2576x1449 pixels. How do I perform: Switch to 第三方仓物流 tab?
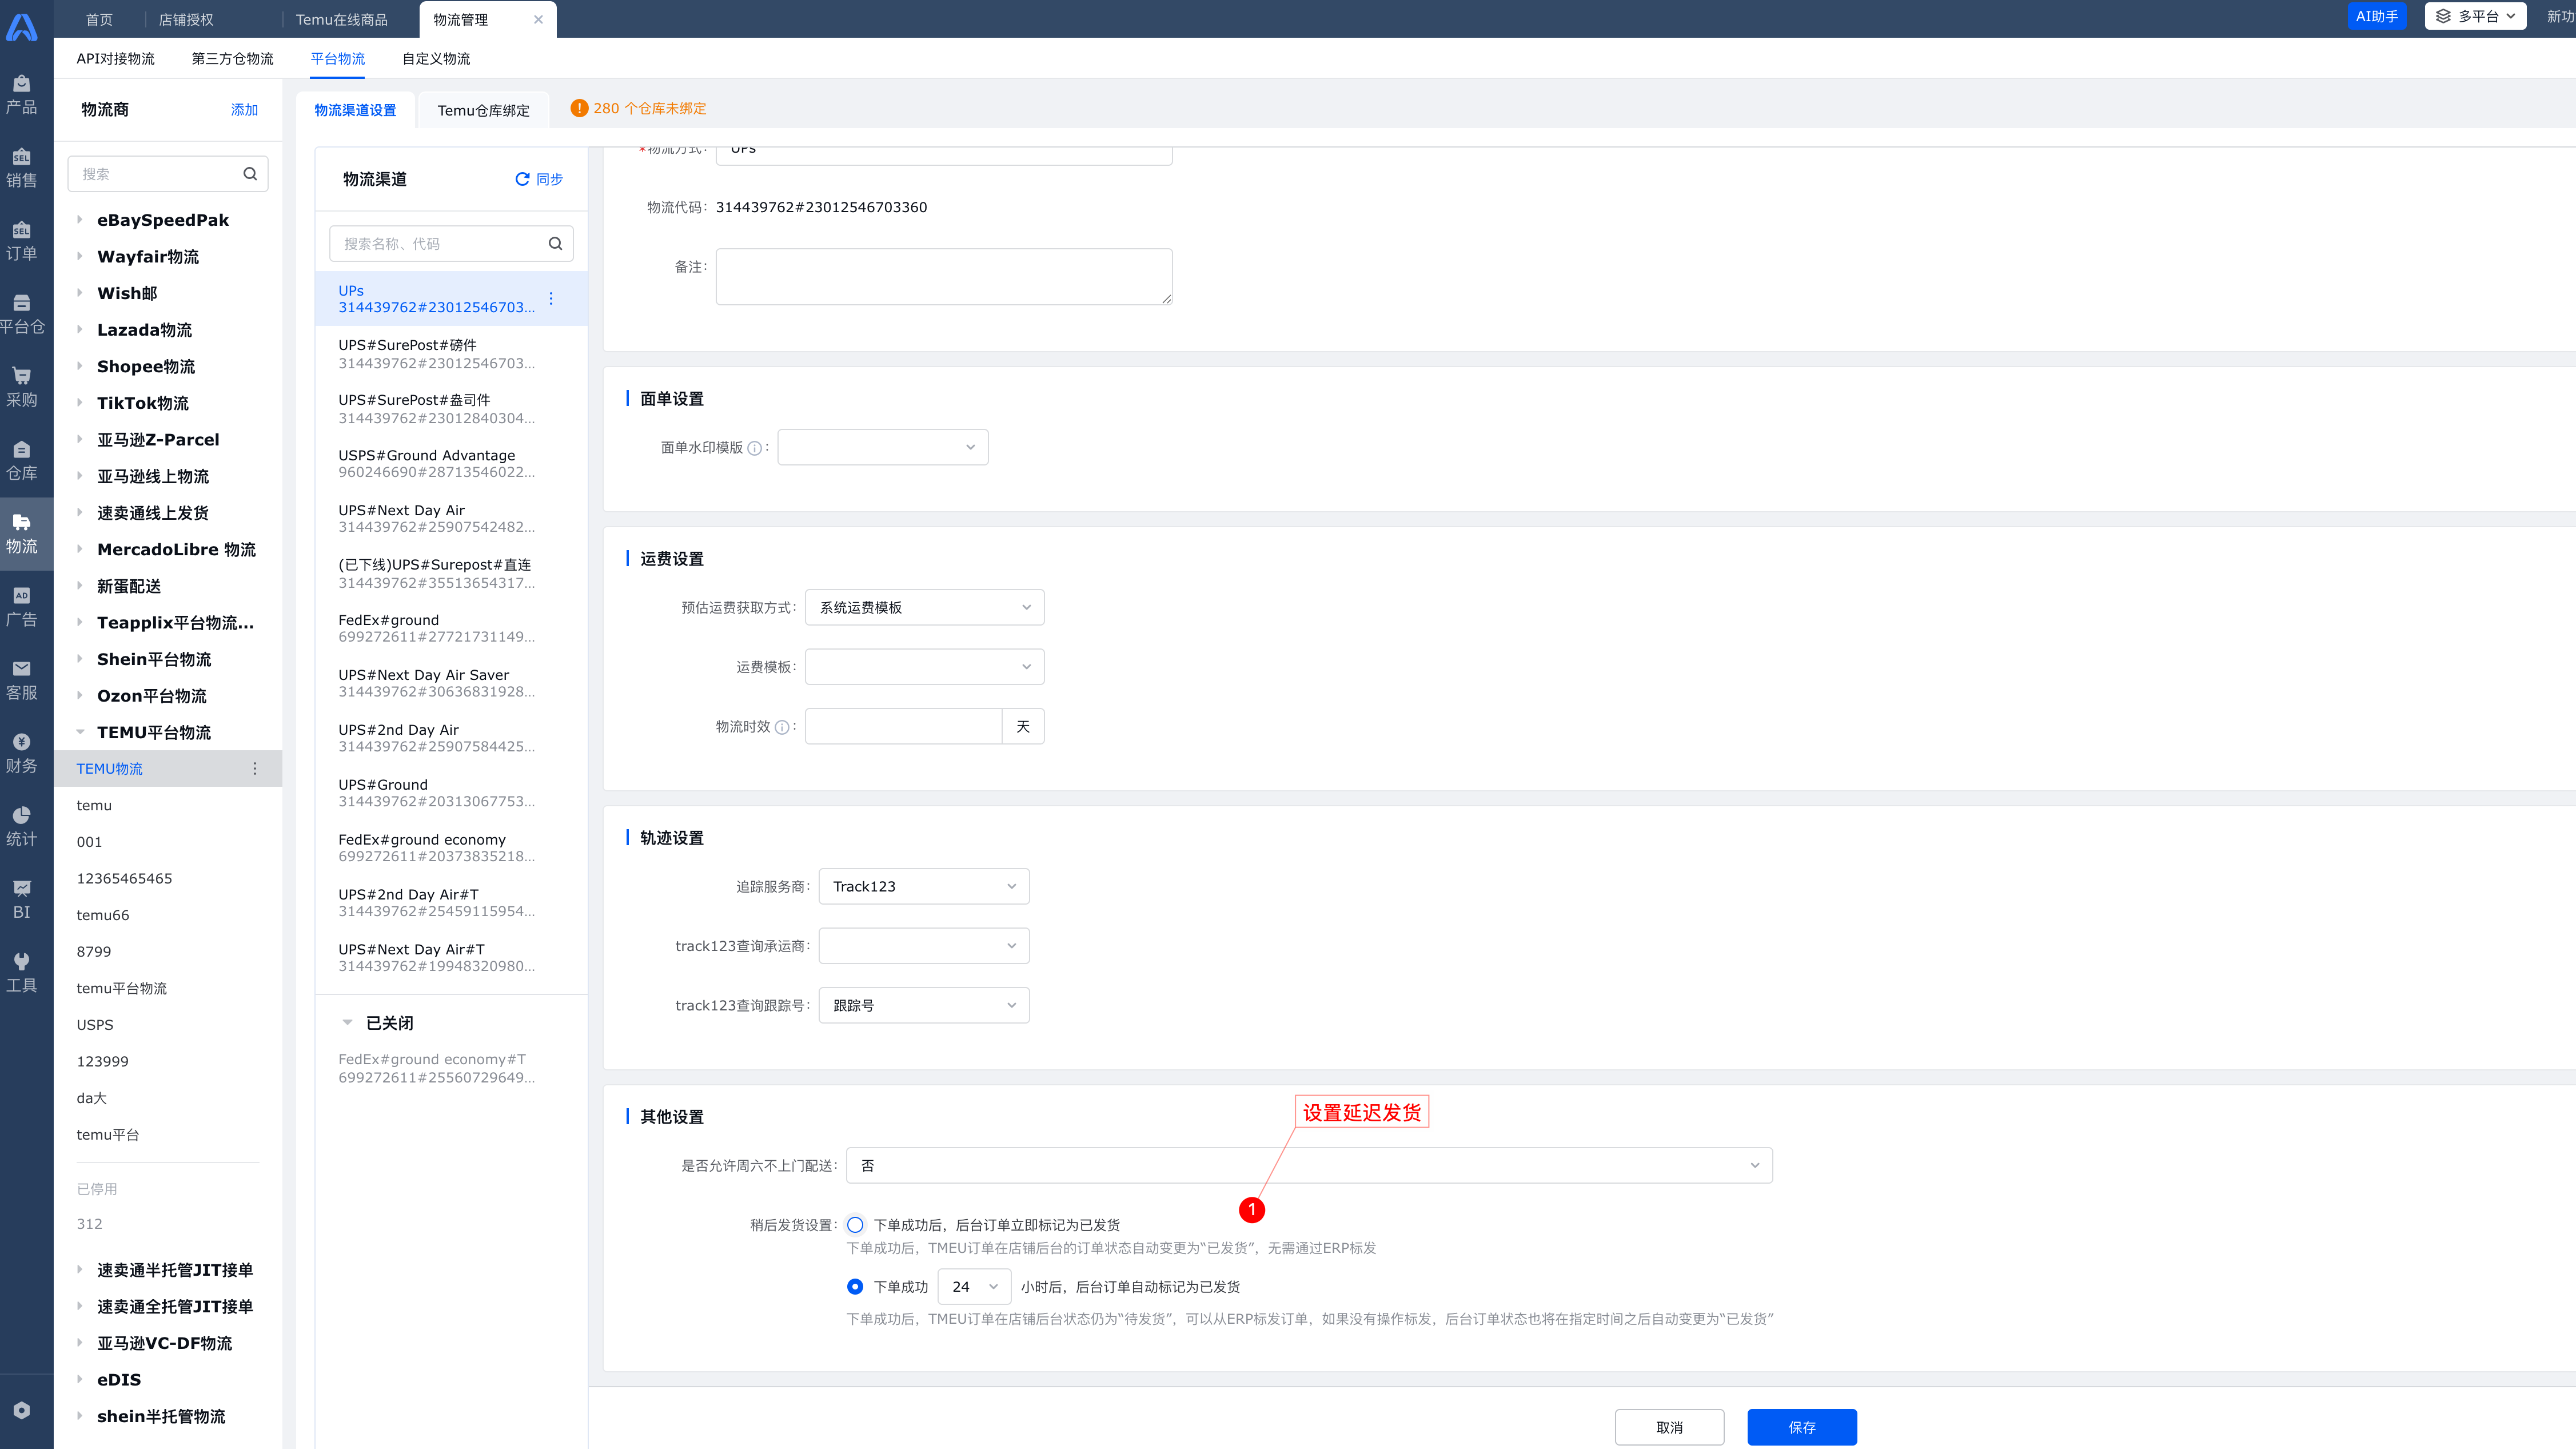tap(232, 59)
